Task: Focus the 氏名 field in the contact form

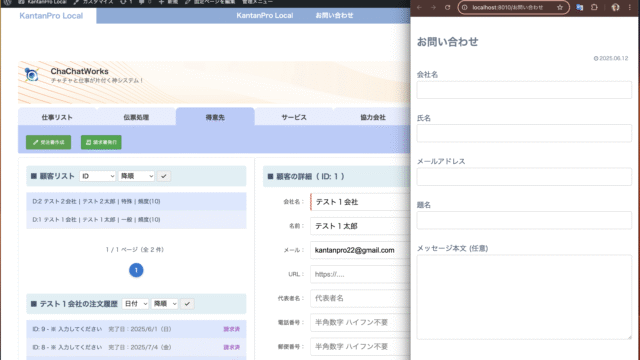Action: pyautogui.click(x=524, y=133)
